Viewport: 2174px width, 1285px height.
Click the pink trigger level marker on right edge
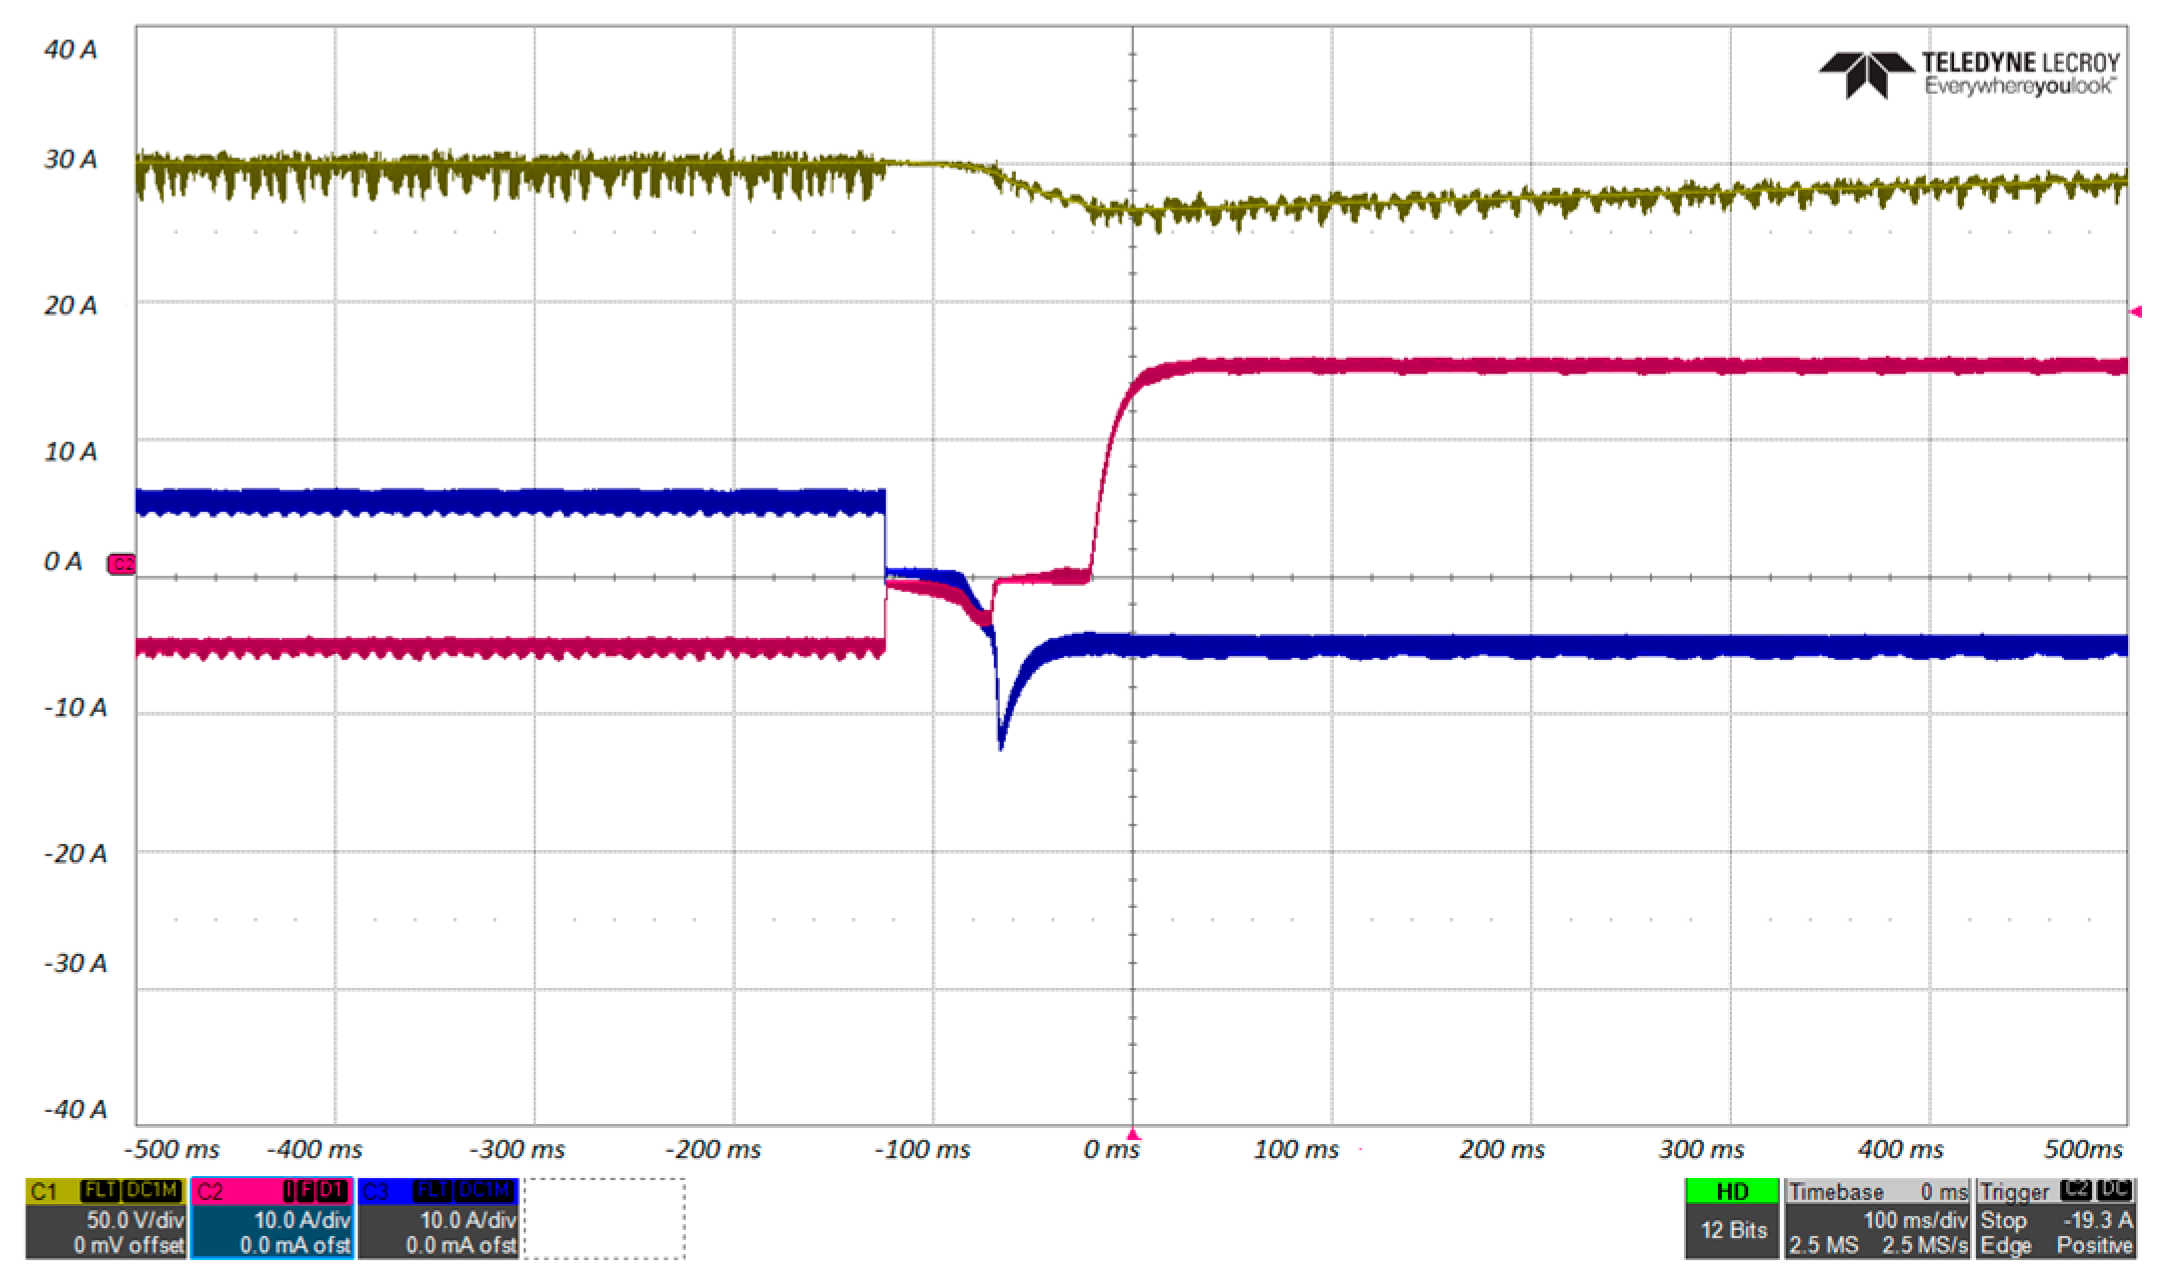pyautogui.click(x=2136, y=312)
